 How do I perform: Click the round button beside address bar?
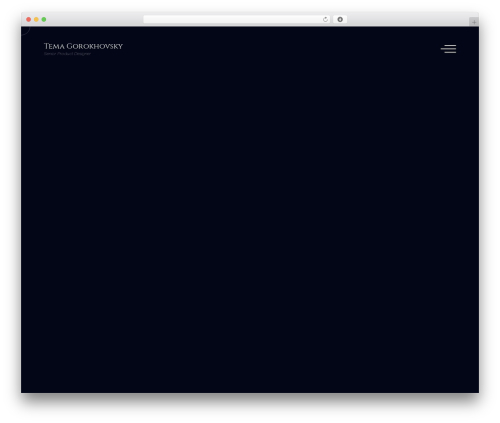pyautogui.click(x=340, y=19)
